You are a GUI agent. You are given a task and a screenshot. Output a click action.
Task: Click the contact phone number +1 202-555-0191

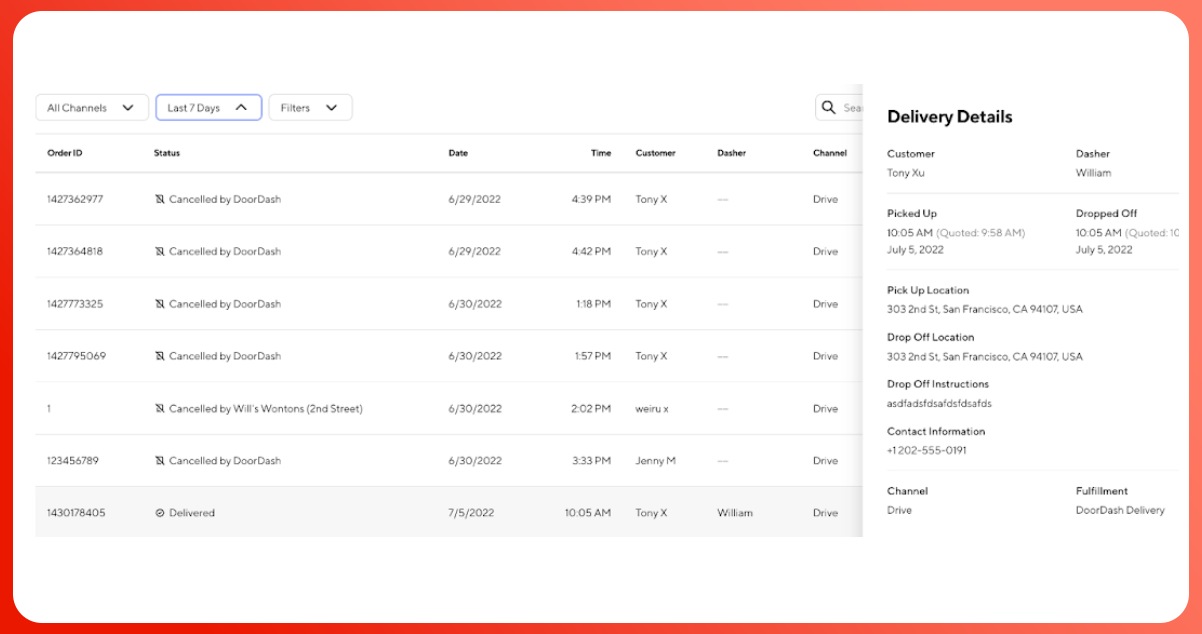927,450
